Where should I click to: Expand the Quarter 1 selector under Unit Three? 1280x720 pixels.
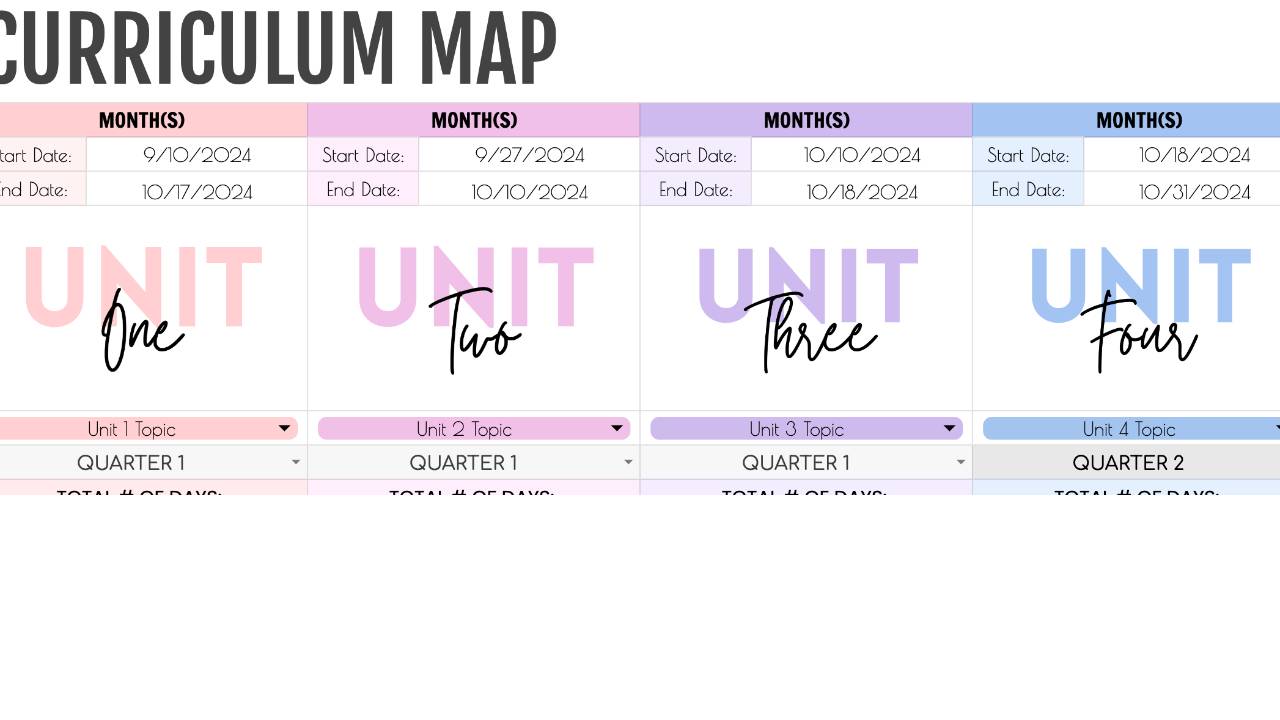click(x=960, y=462)
